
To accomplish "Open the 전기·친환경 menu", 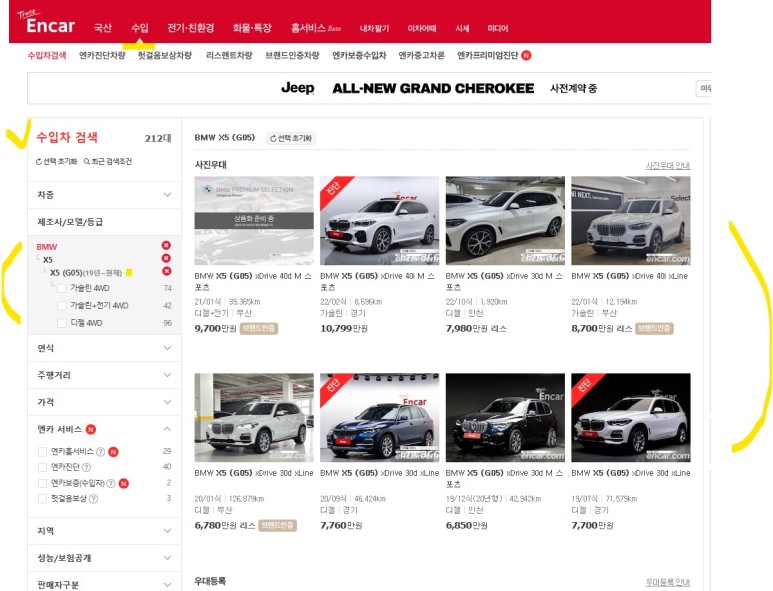I will [190, 28].
